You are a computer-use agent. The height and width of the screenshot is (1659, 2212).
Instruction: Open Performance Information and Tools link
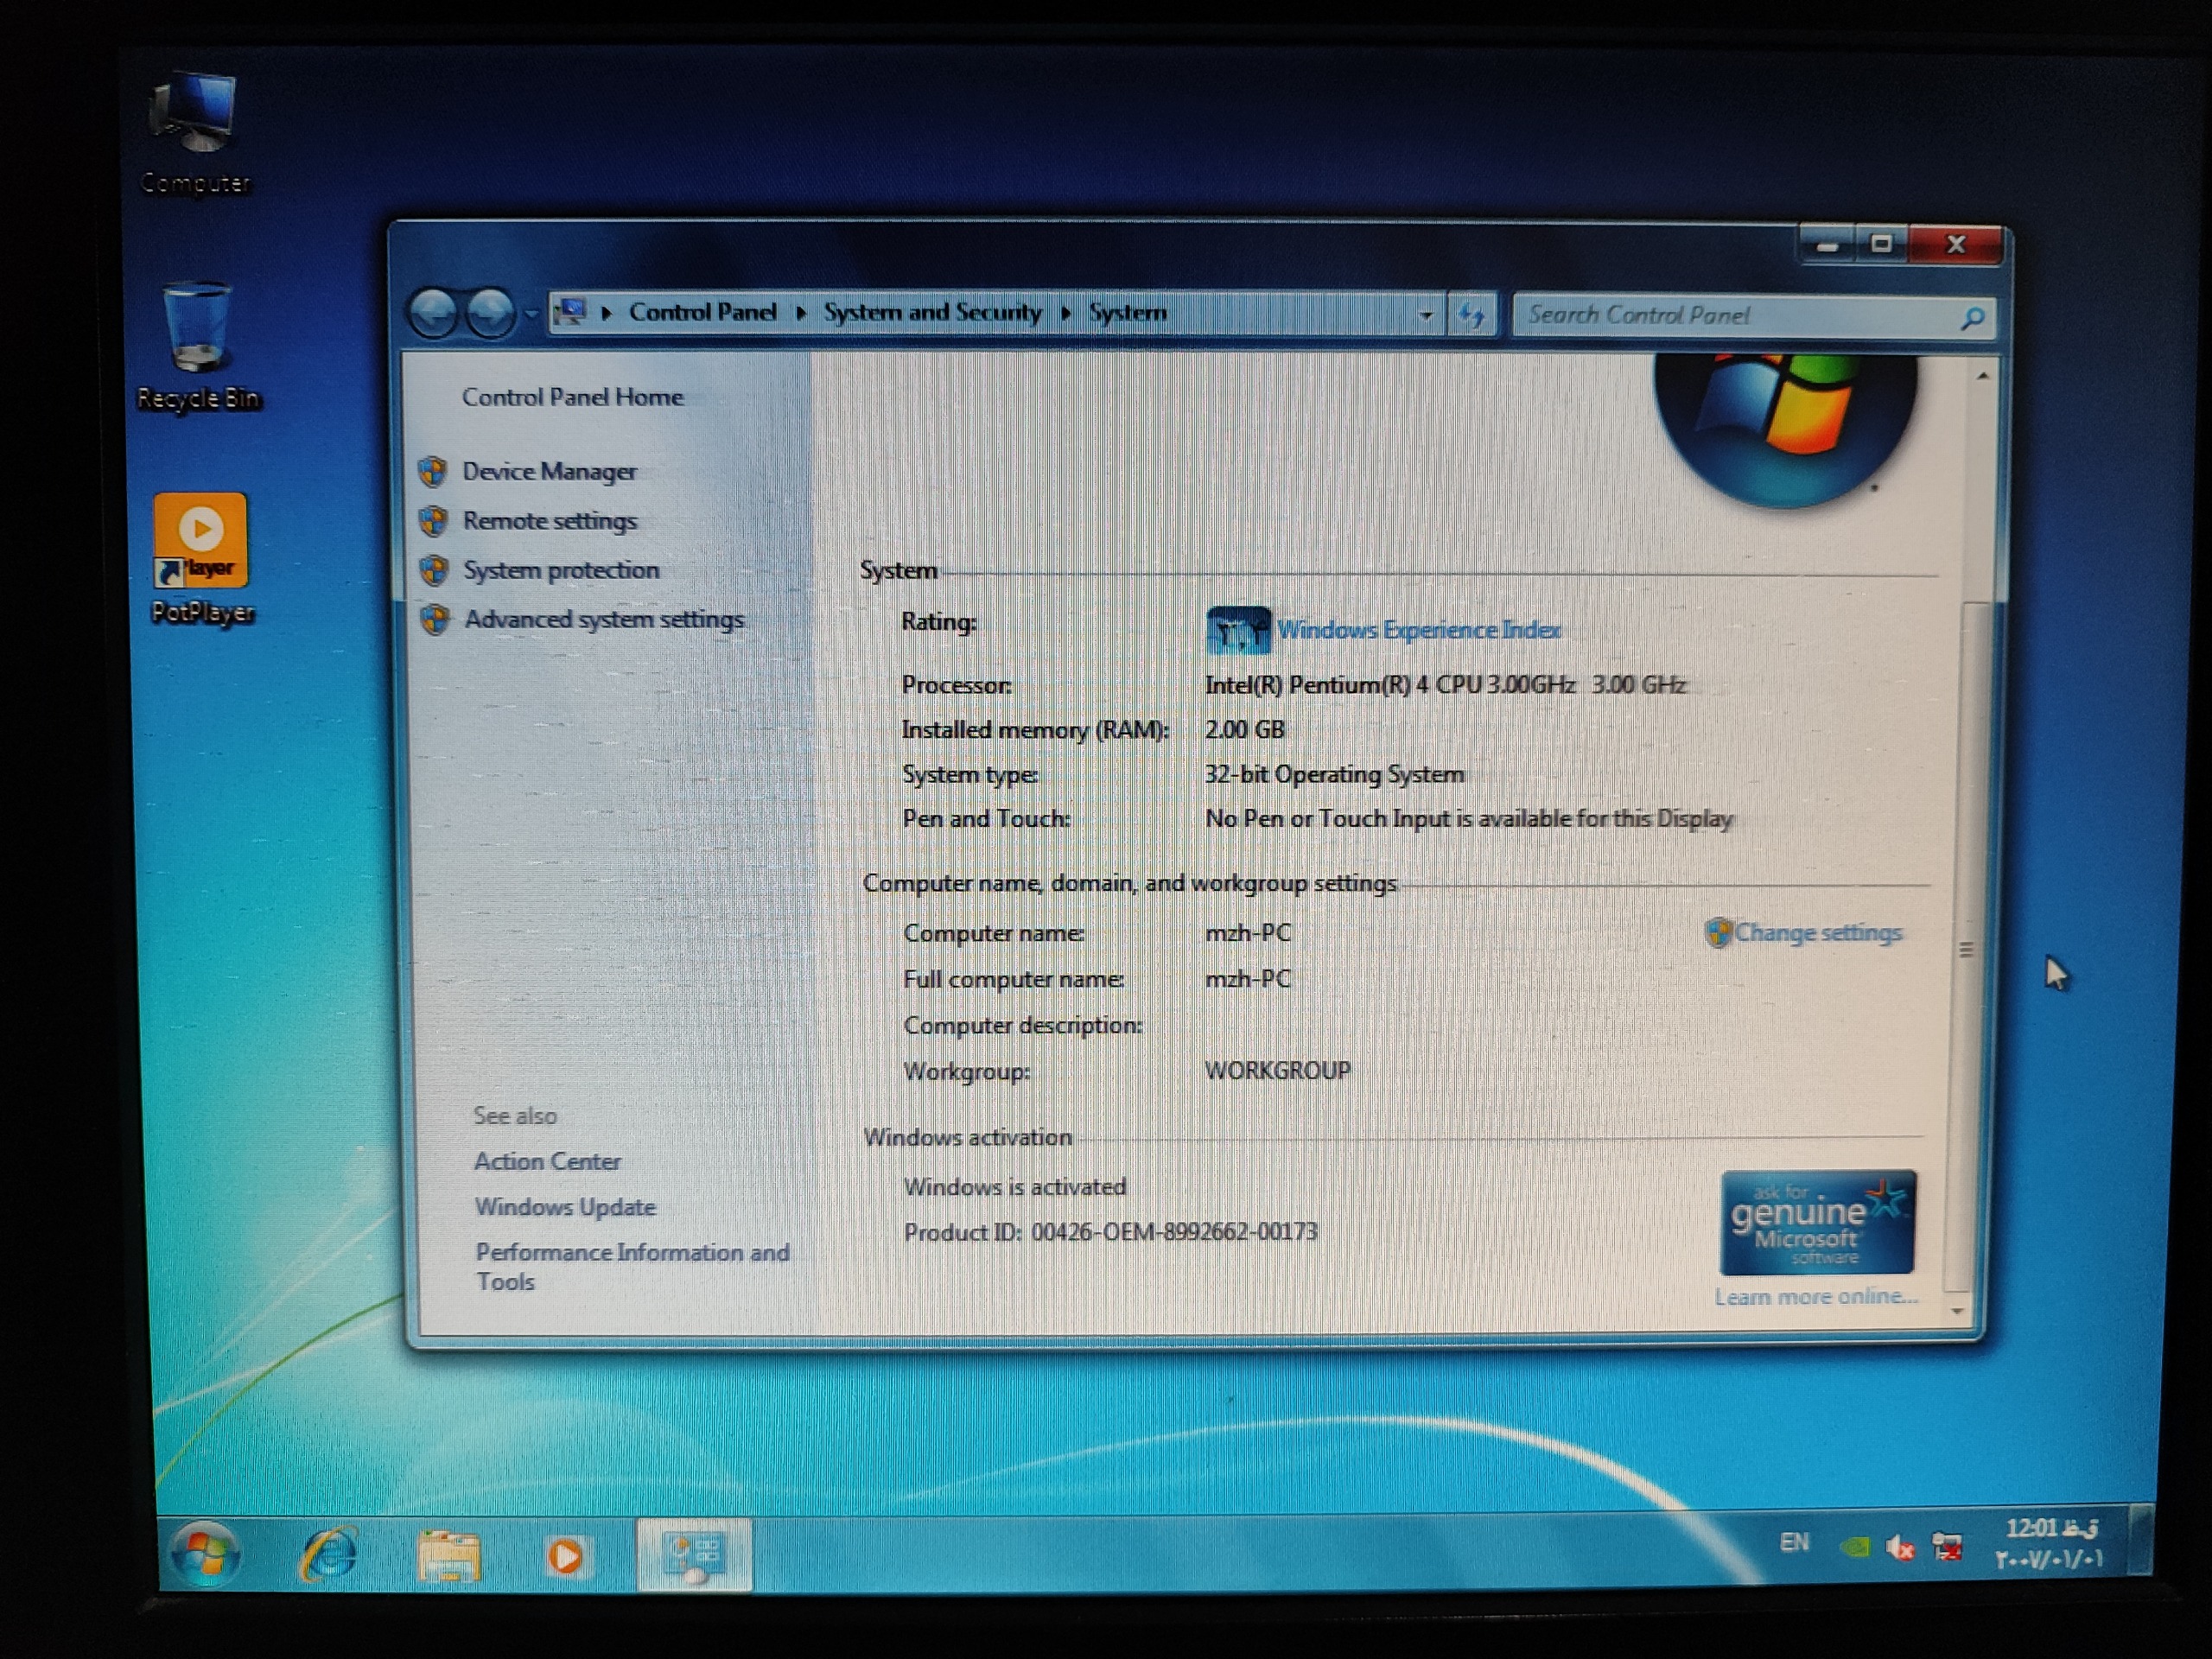coord(633,1267)
